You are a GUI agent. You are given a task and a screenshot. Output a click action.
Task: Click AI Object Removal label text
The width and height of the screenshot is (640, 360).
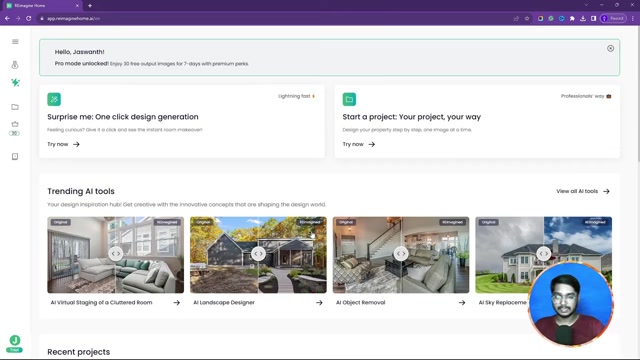pos(360,302)
